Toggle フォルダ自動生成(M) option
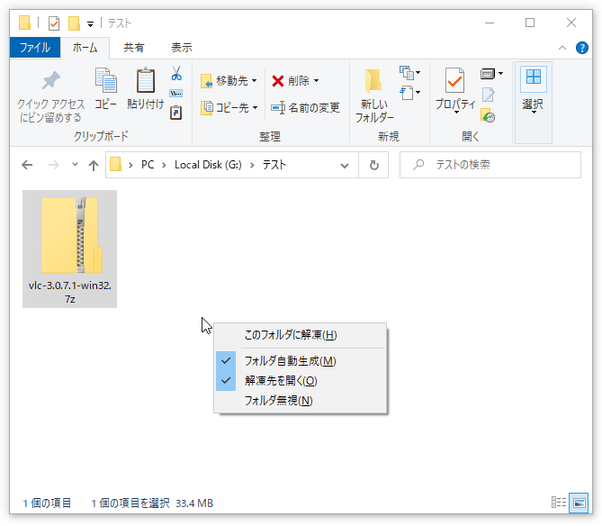 300,361
